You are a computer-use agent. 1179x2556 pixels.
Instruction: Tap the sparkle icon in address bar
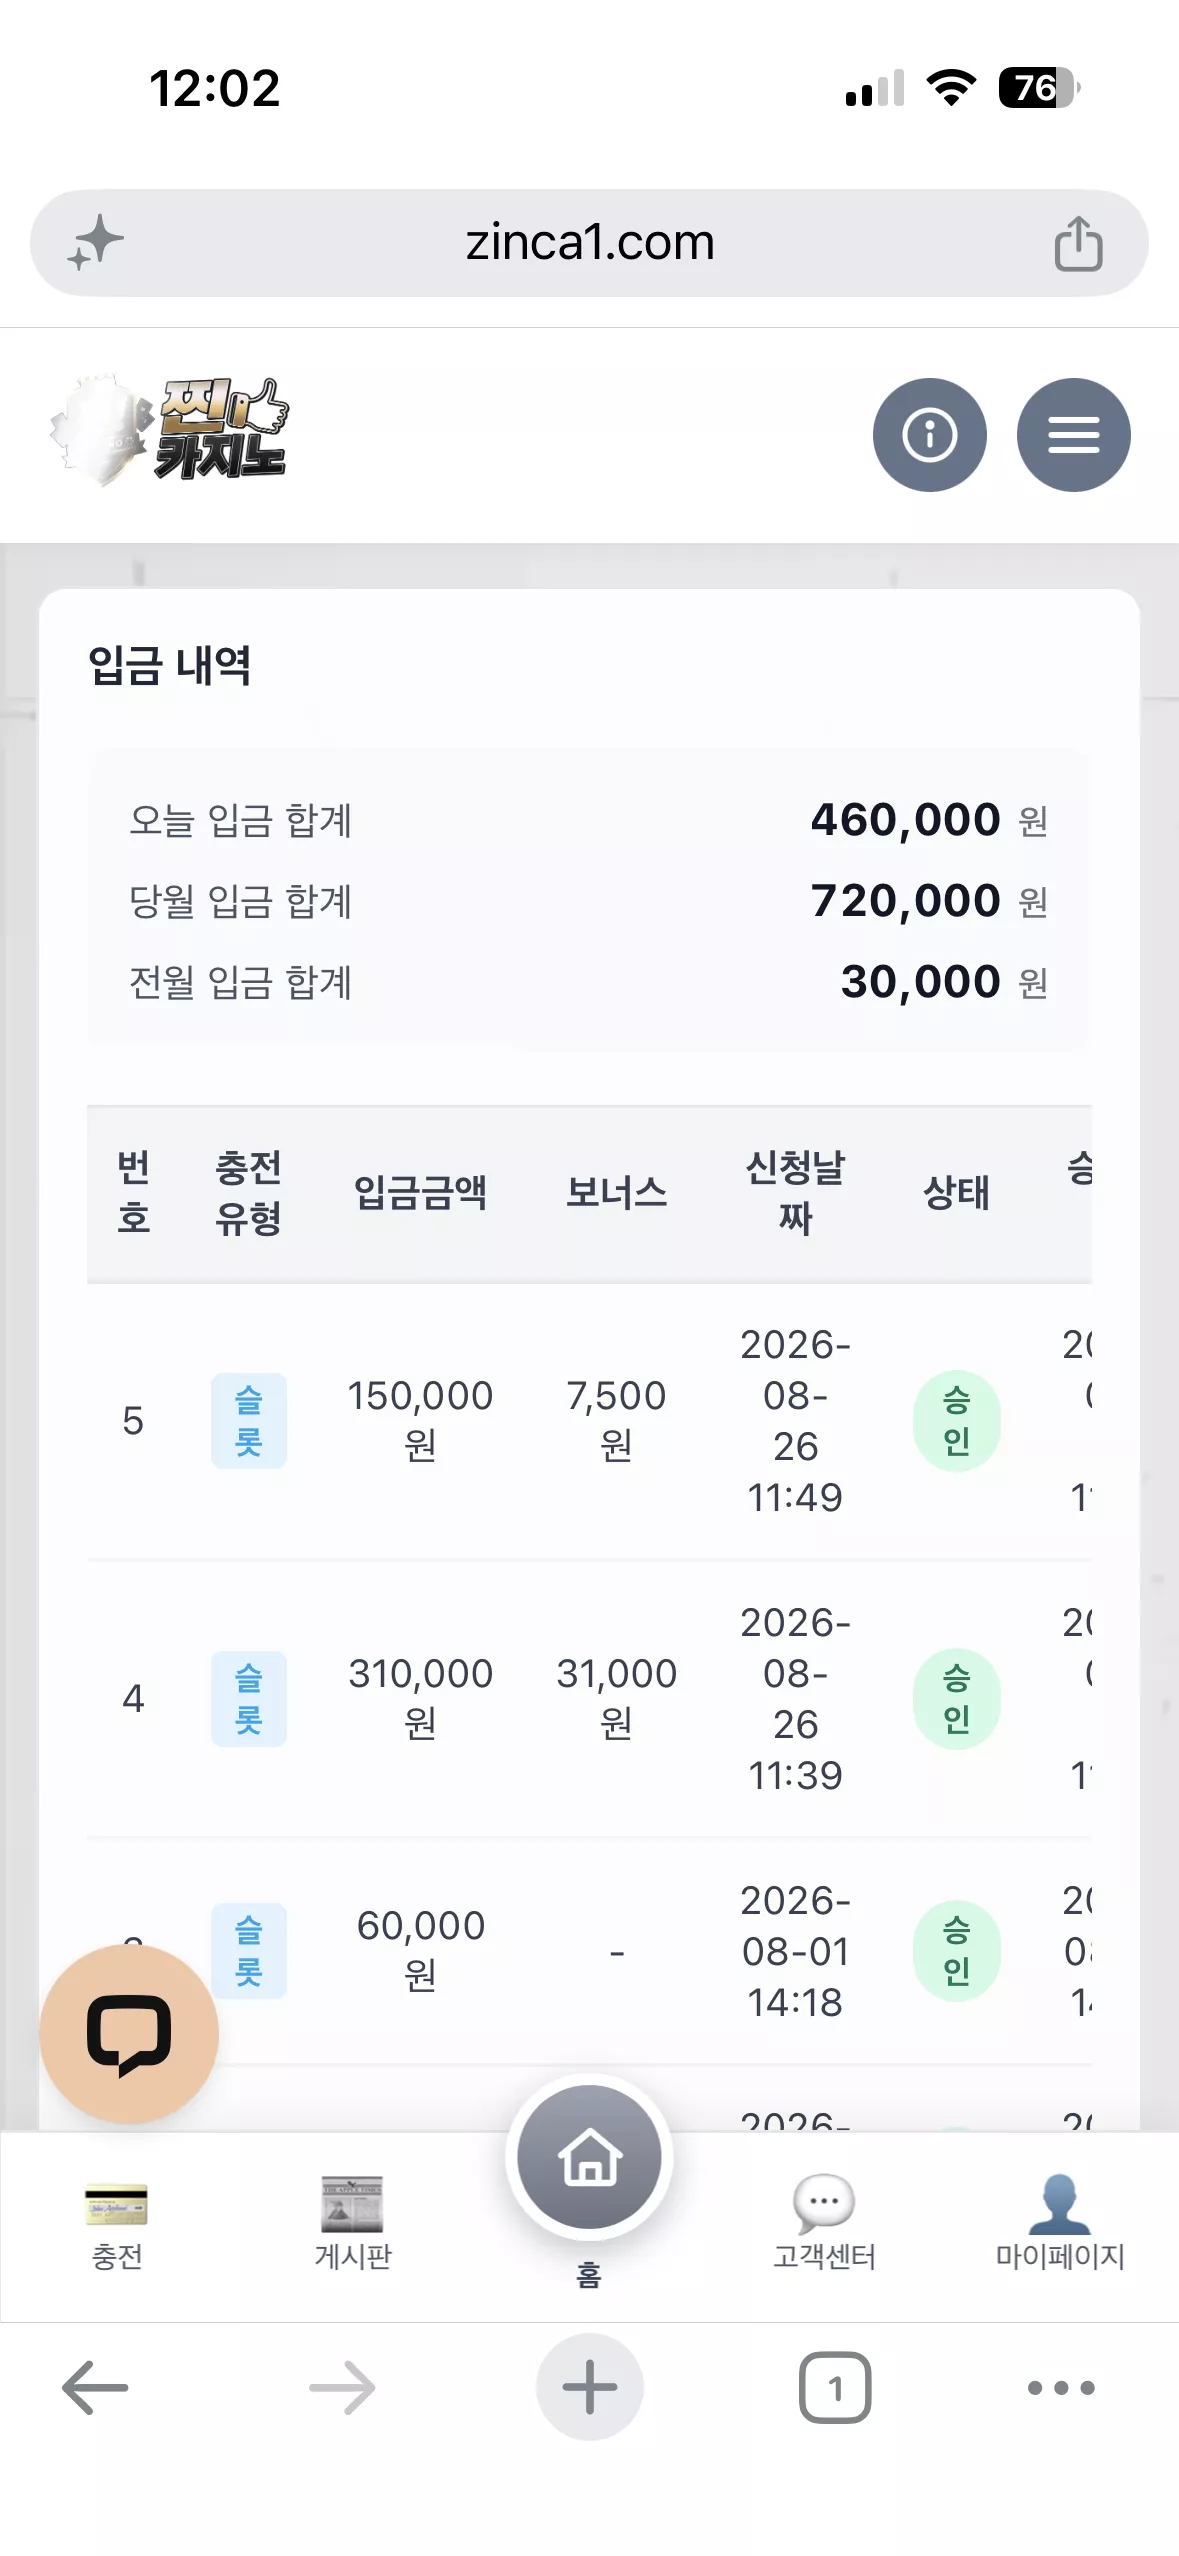[95, 243]
